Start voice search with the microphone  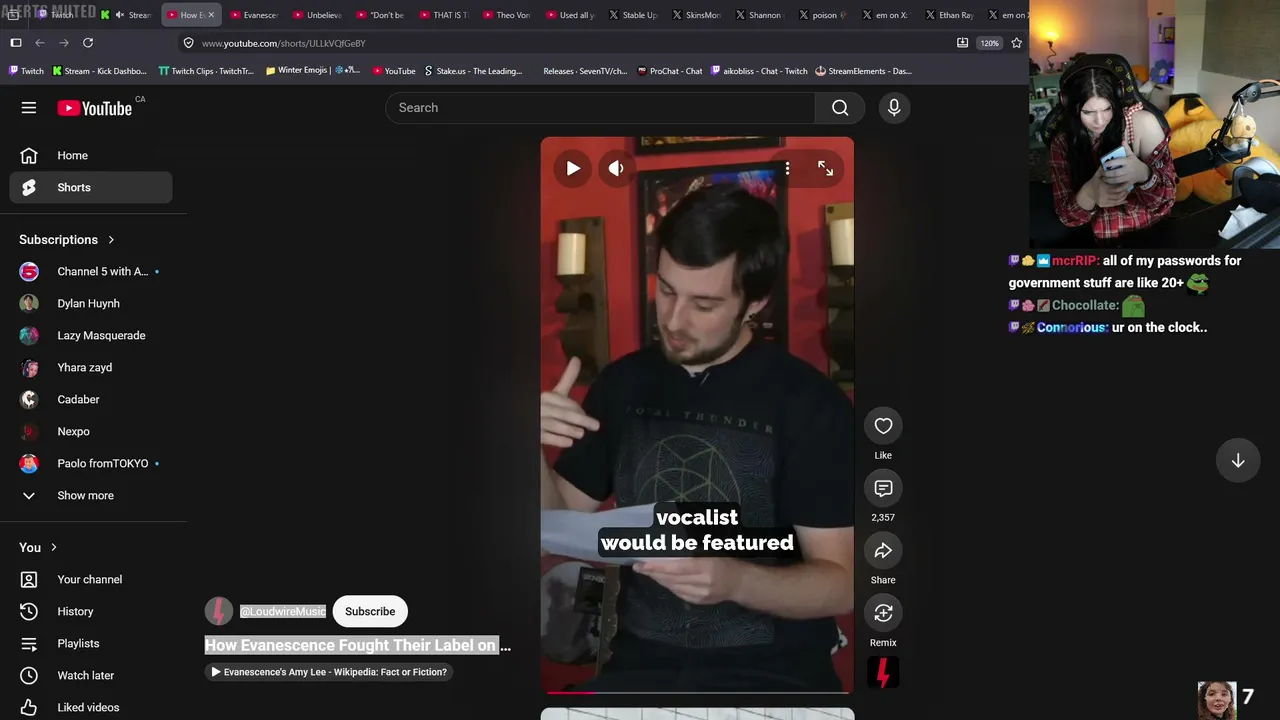point(894,108)
